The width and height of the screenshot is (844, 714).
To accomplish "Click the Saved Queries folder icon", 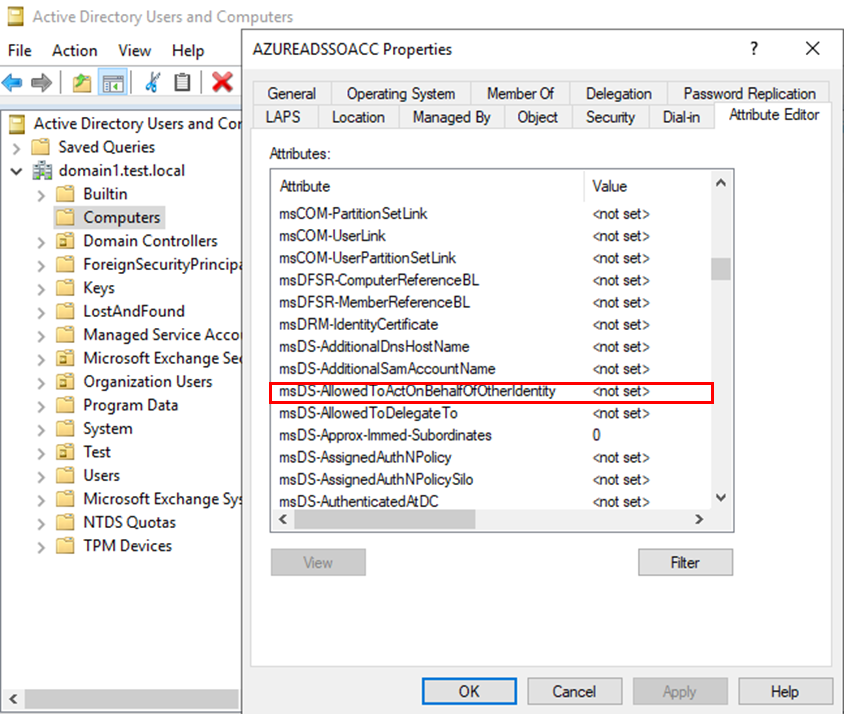I will pos(41,147).
